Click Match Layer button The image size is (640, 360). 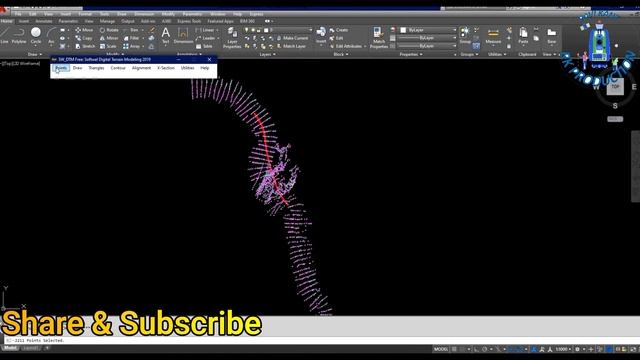[291, 47]
